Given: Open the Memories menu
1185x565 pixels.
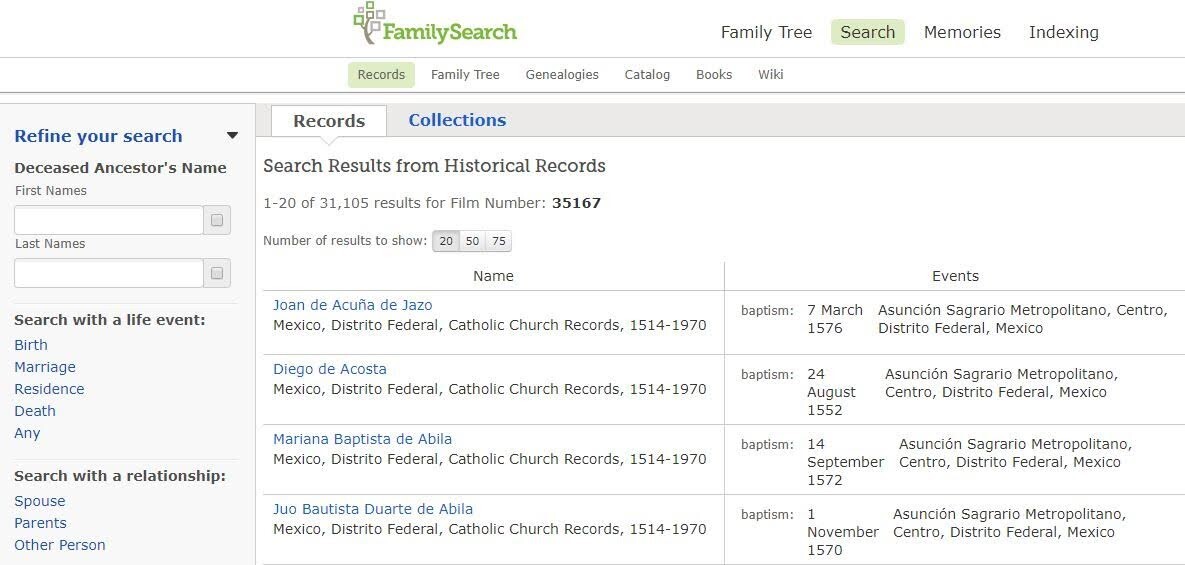Looking at the screenshot, I should coord(962,32).
